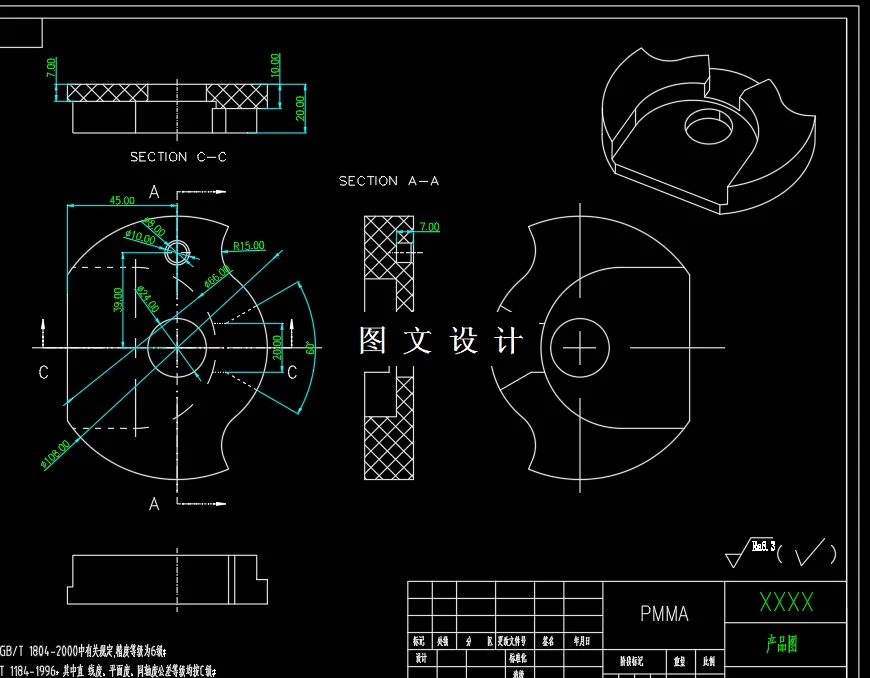870x678 pixels.
Task: Select the bottom side-view outline below plan view
Action: click(167, 579)
